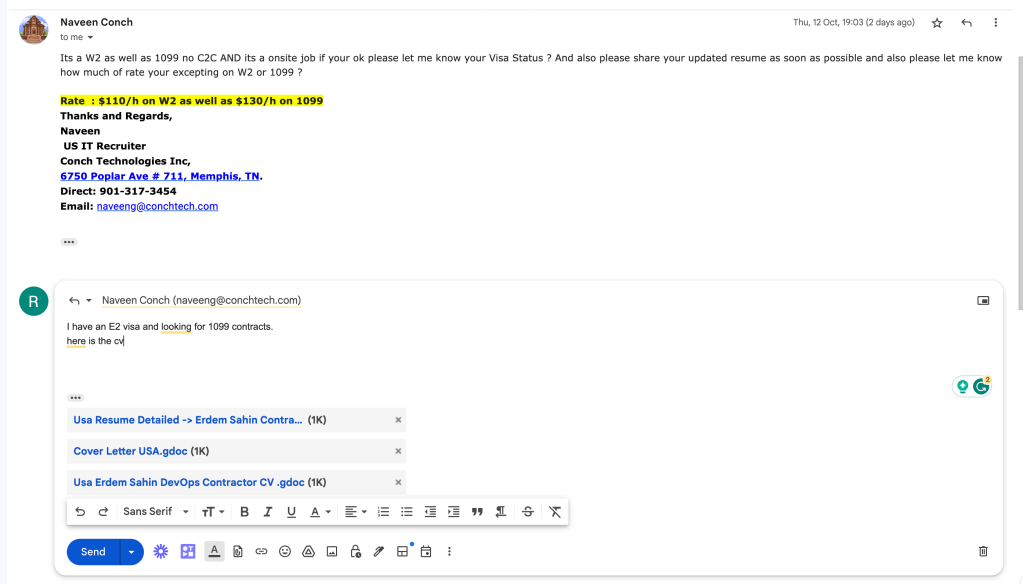Attach files to the reply
1023x584 pixels.
coord(237,552)
